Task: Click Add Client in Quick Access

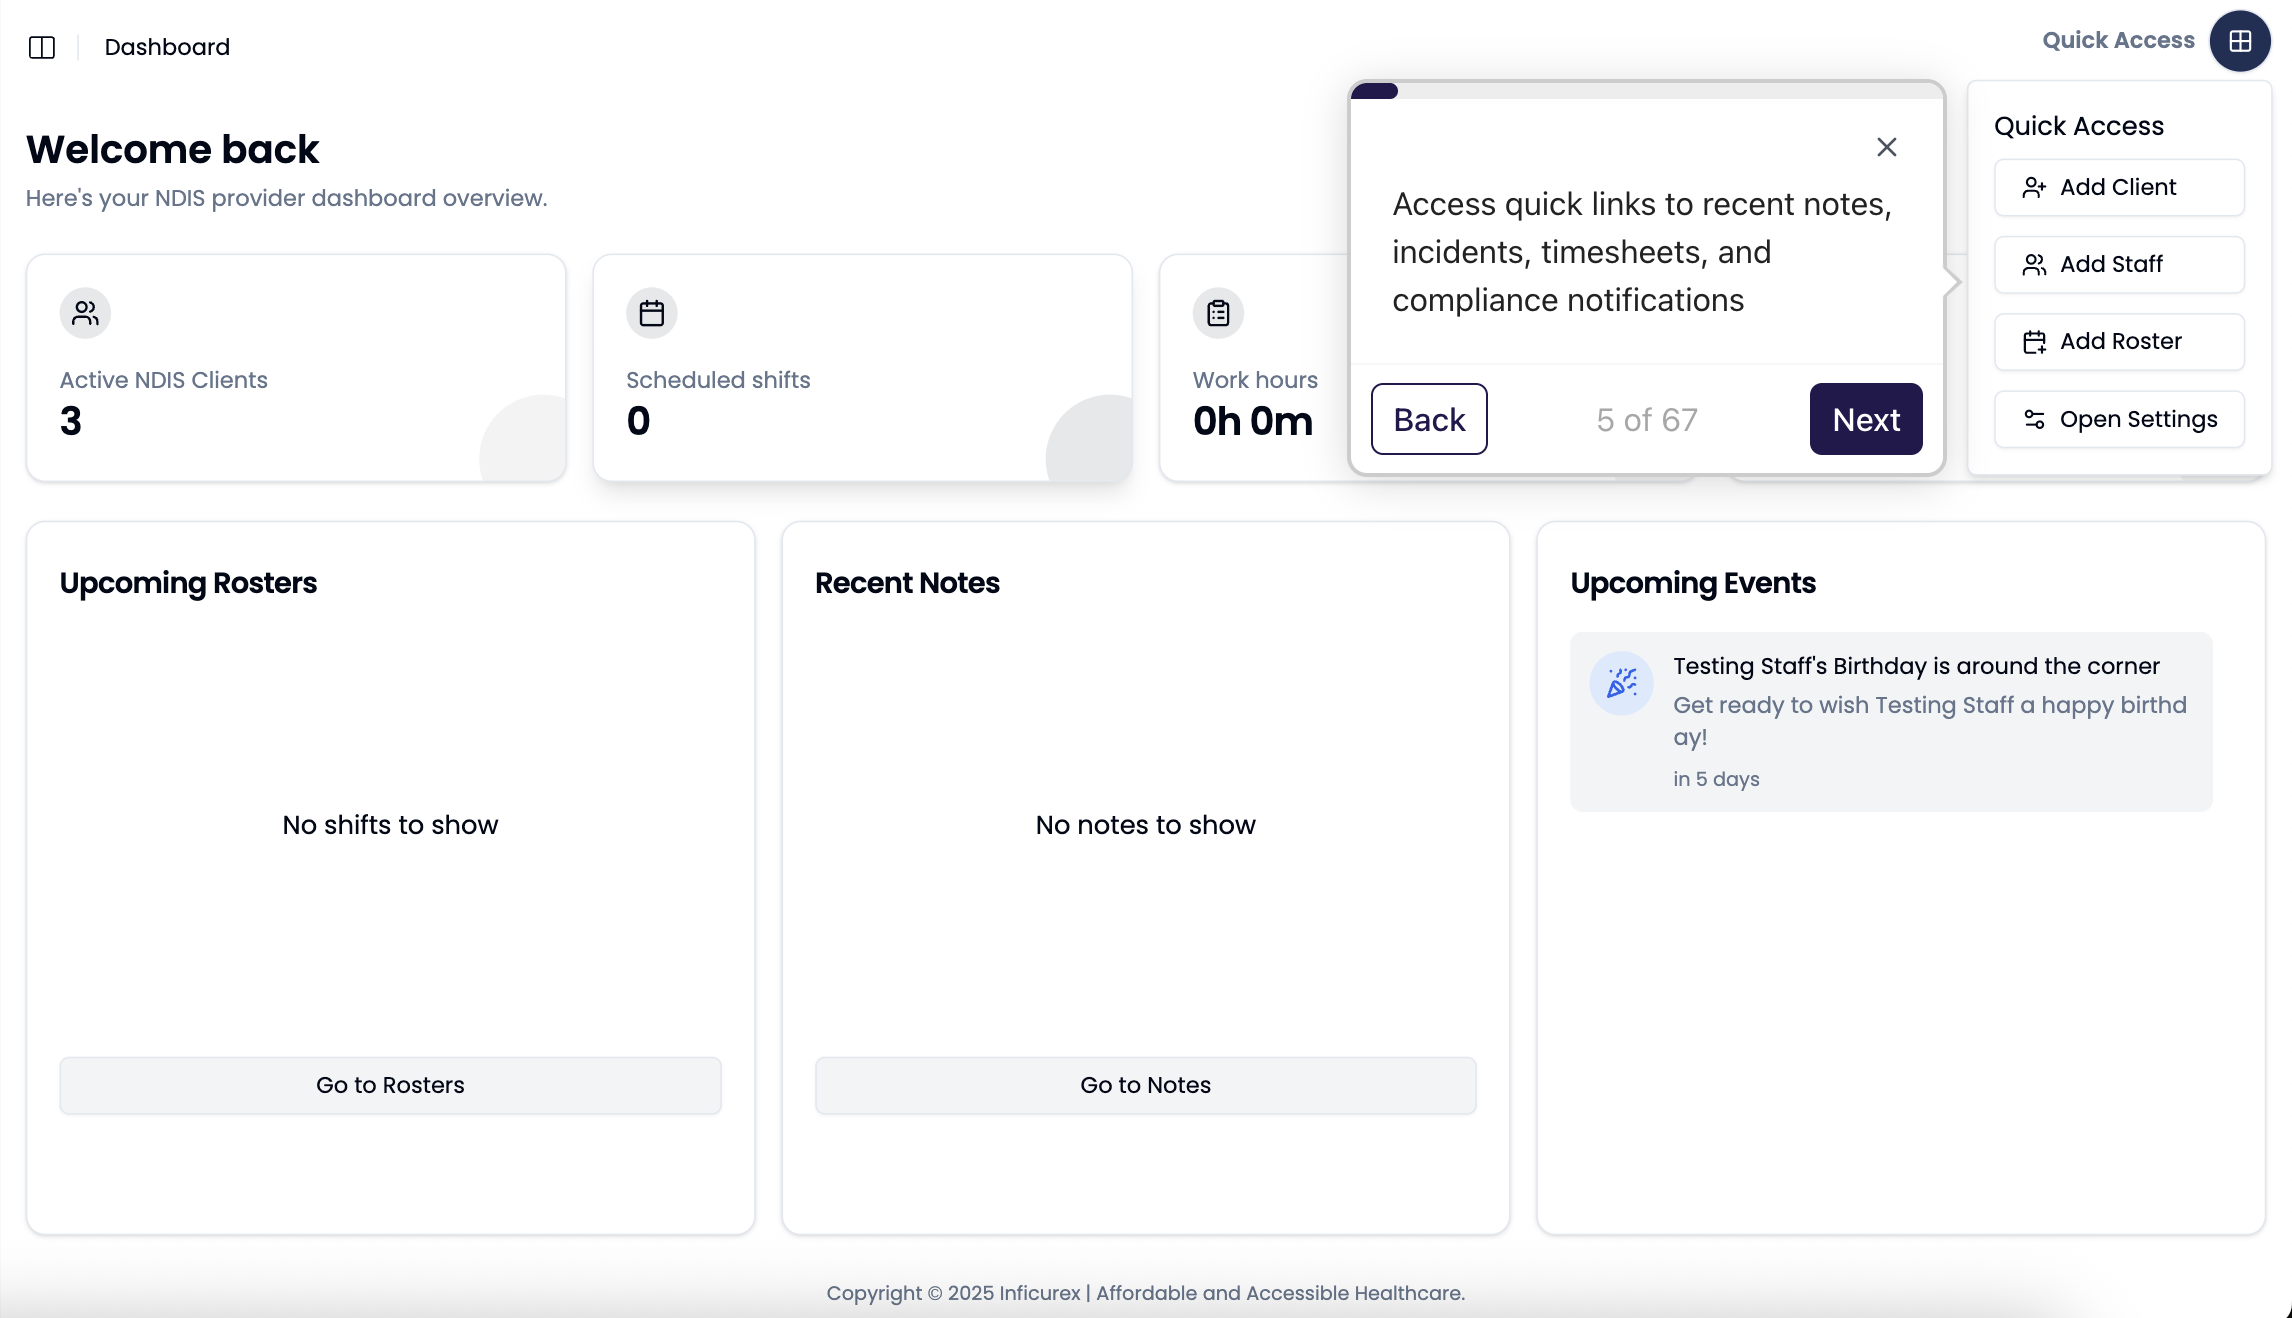Action: (x=2118, y=188)
